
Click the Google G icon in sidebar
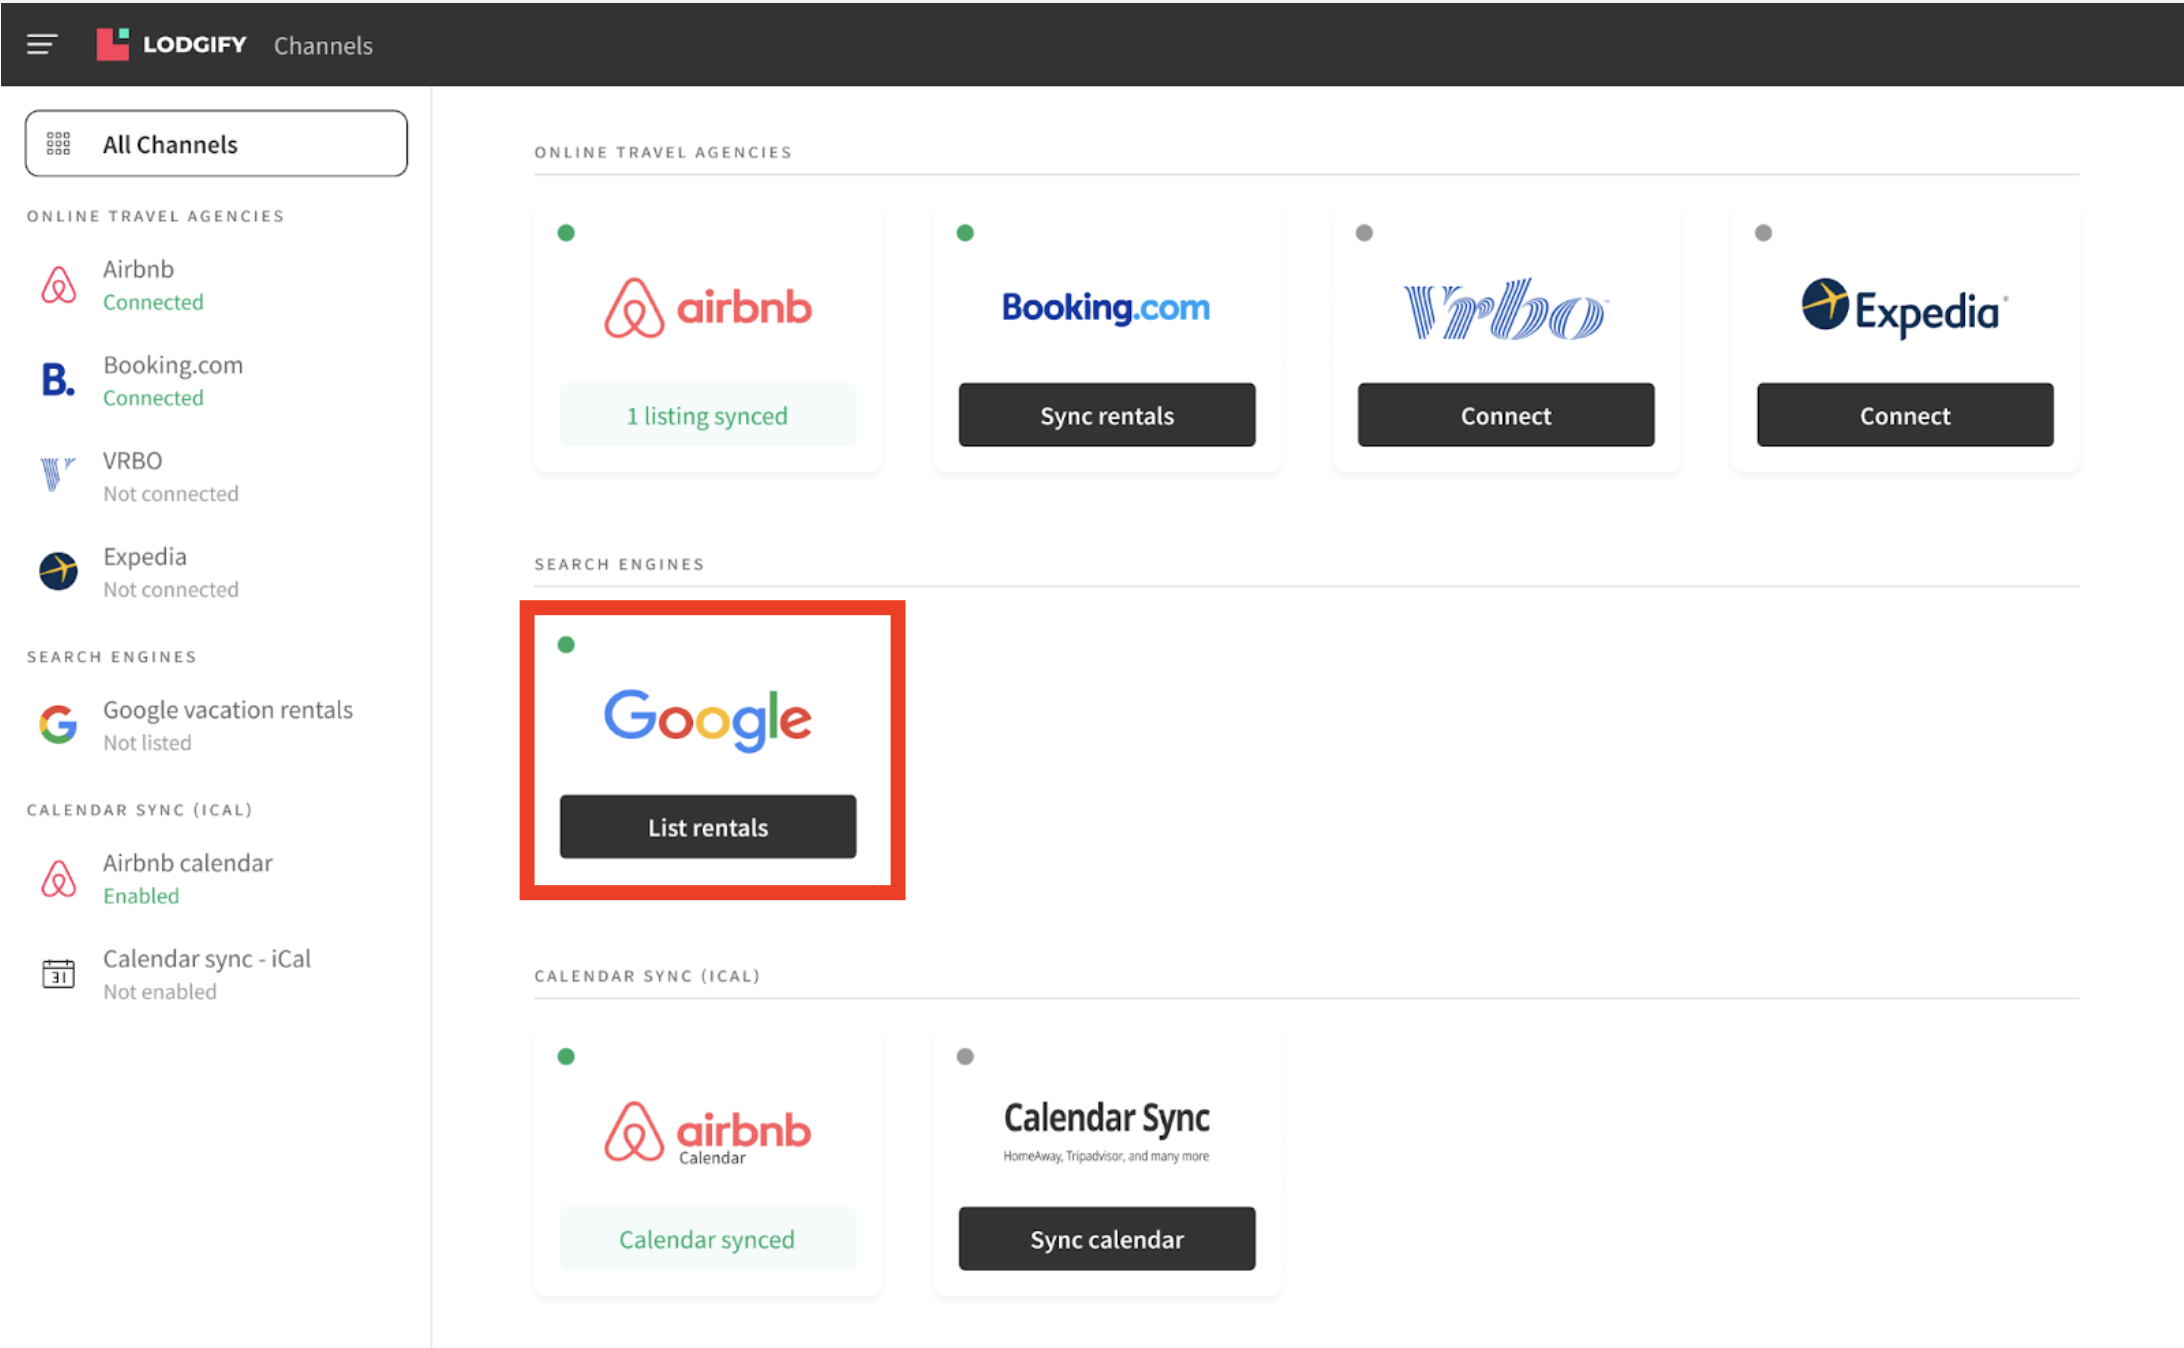pos(58,724)
